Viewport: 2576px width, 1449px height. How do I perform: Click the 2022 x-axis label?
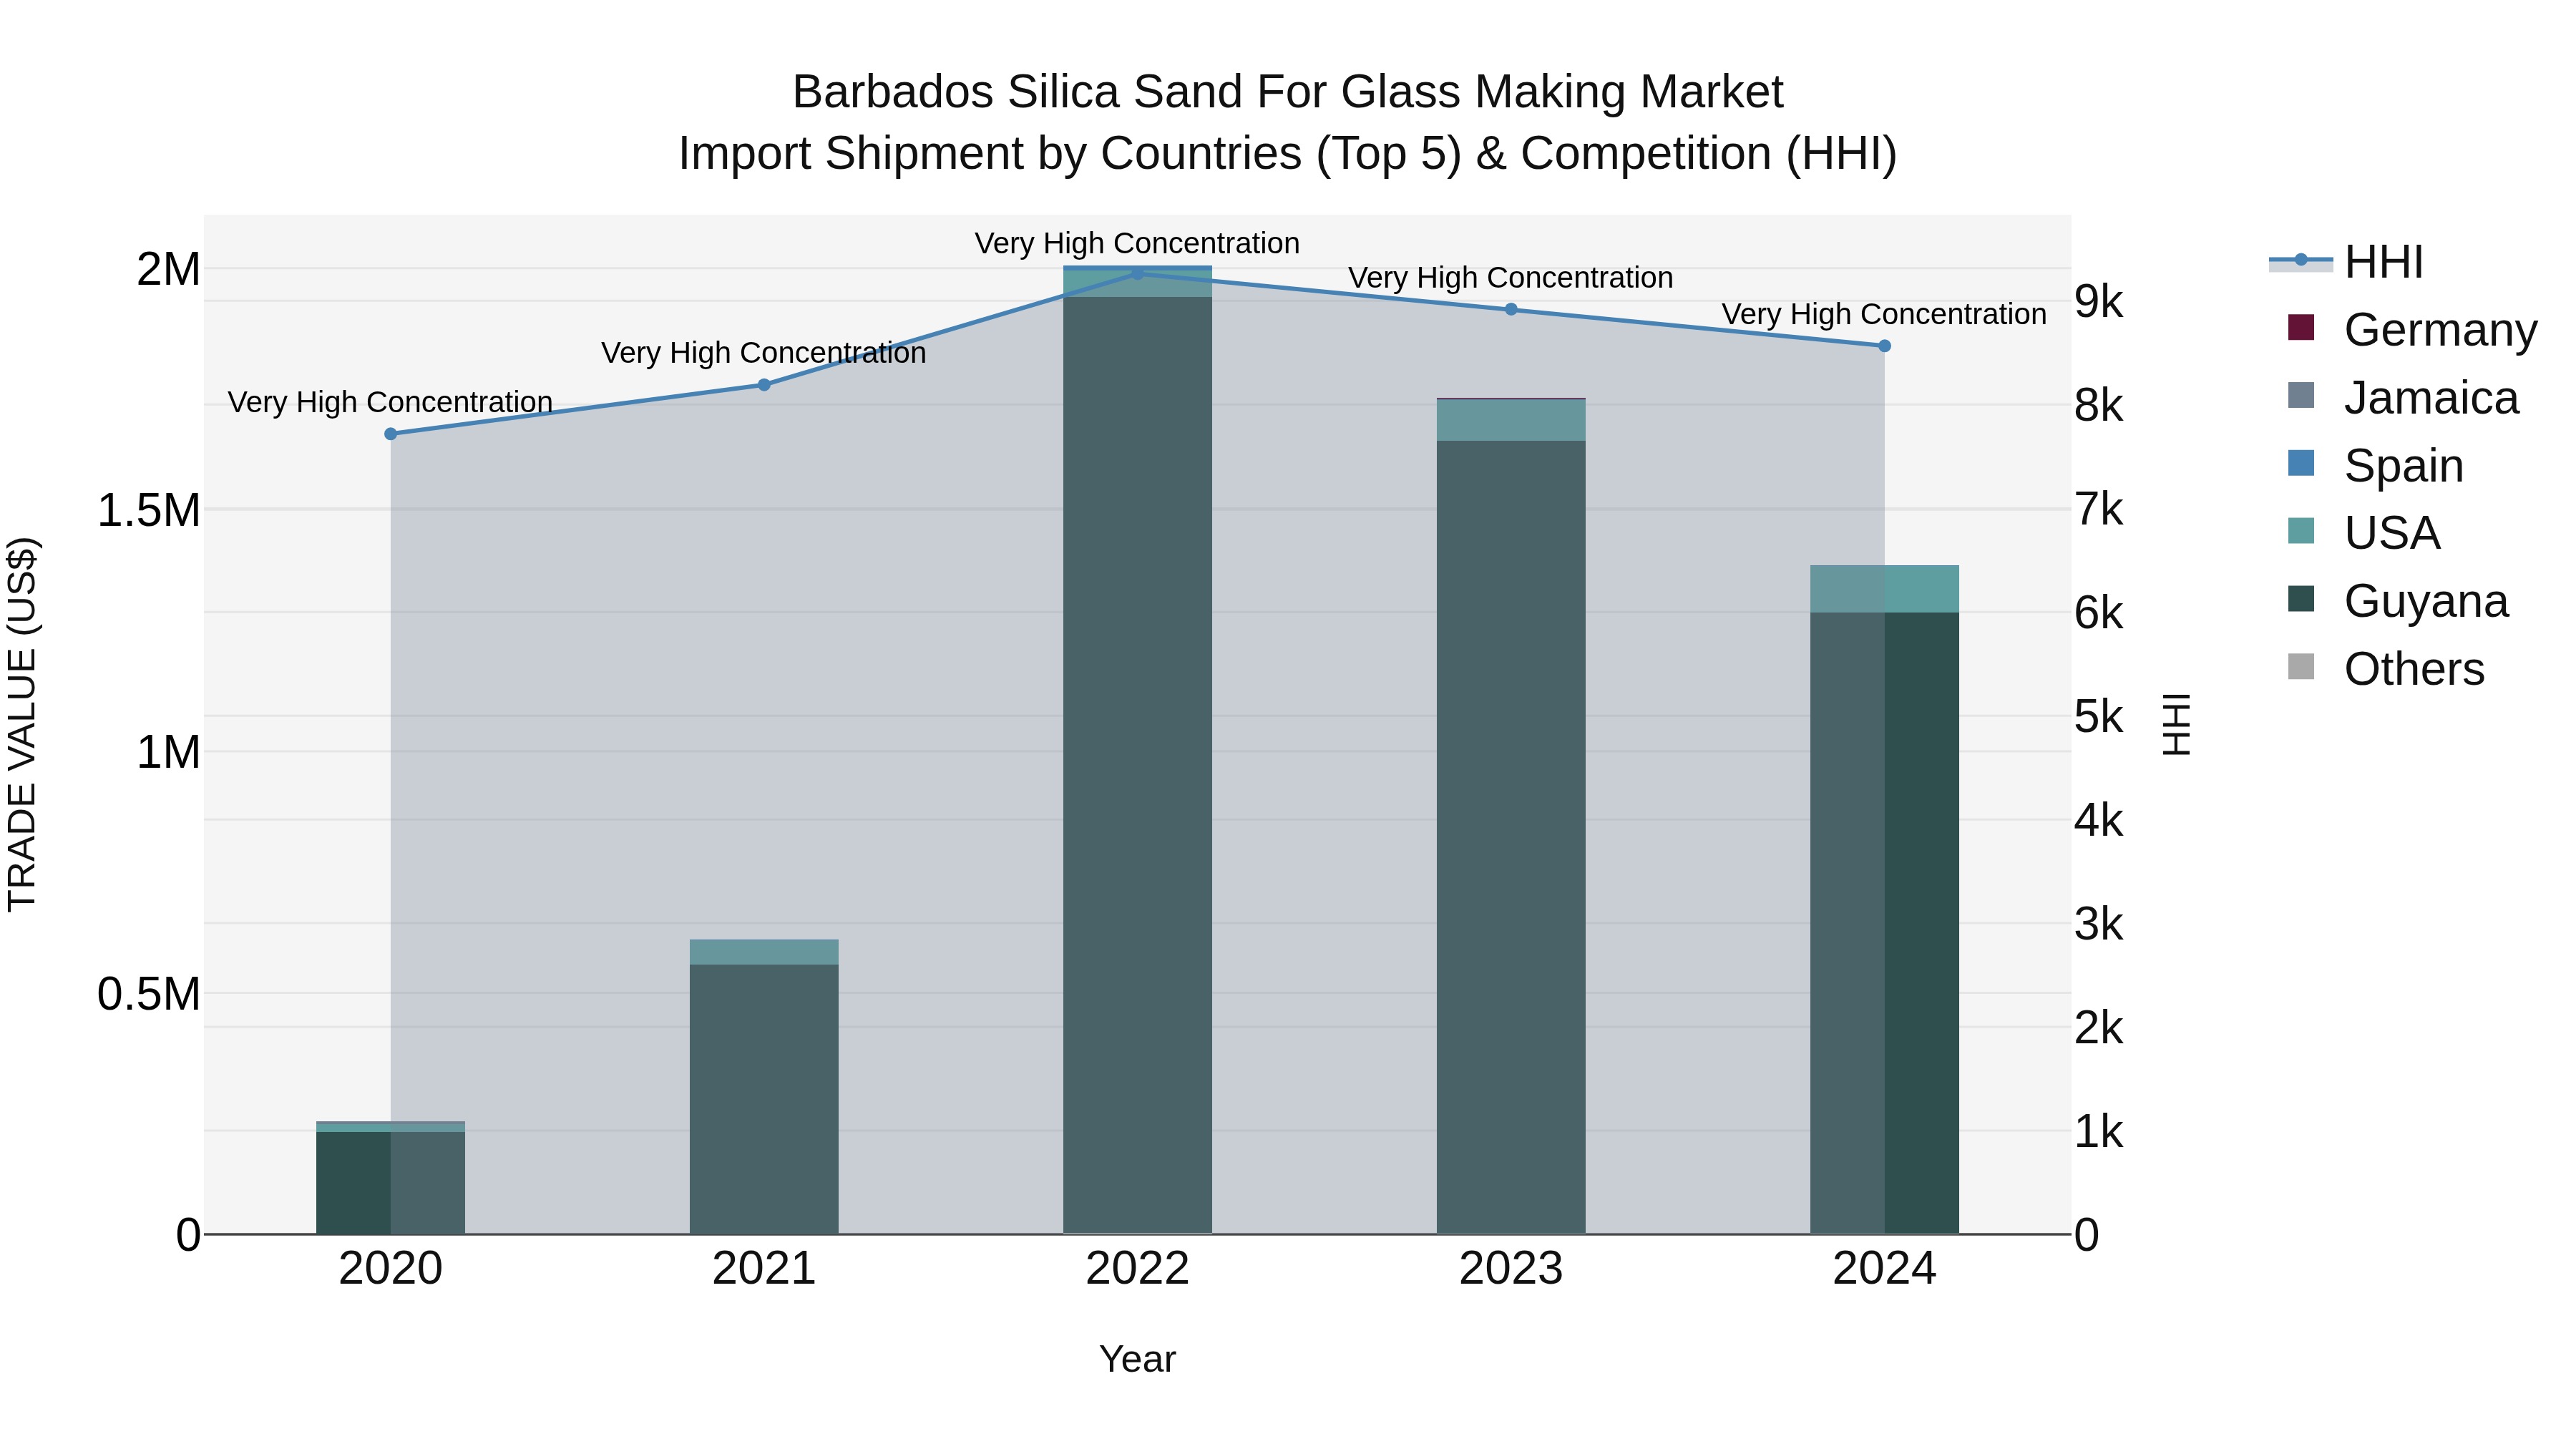pos(1138,1269)
